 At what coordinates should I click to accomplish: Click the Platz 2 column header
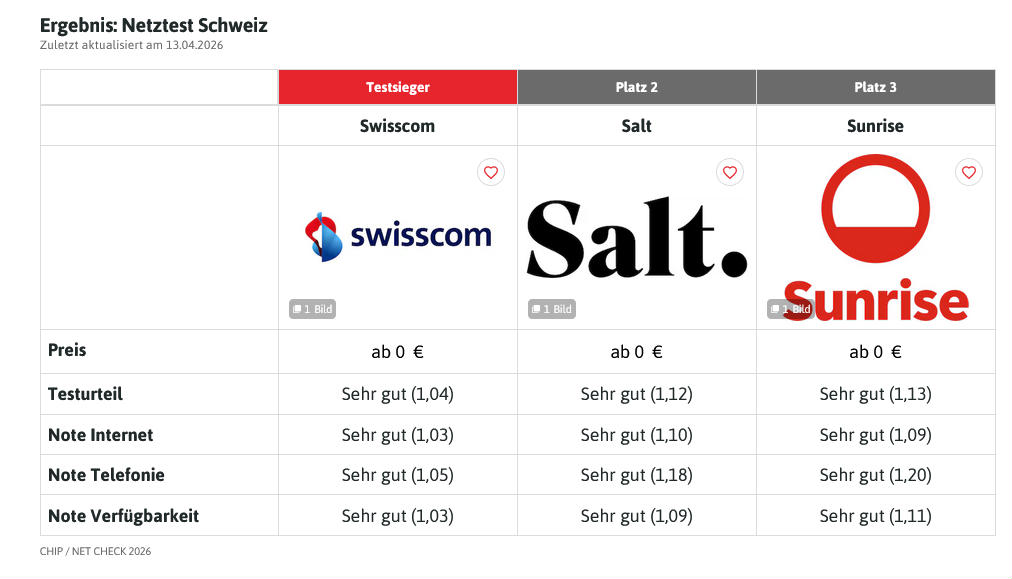tap(637, 87)
